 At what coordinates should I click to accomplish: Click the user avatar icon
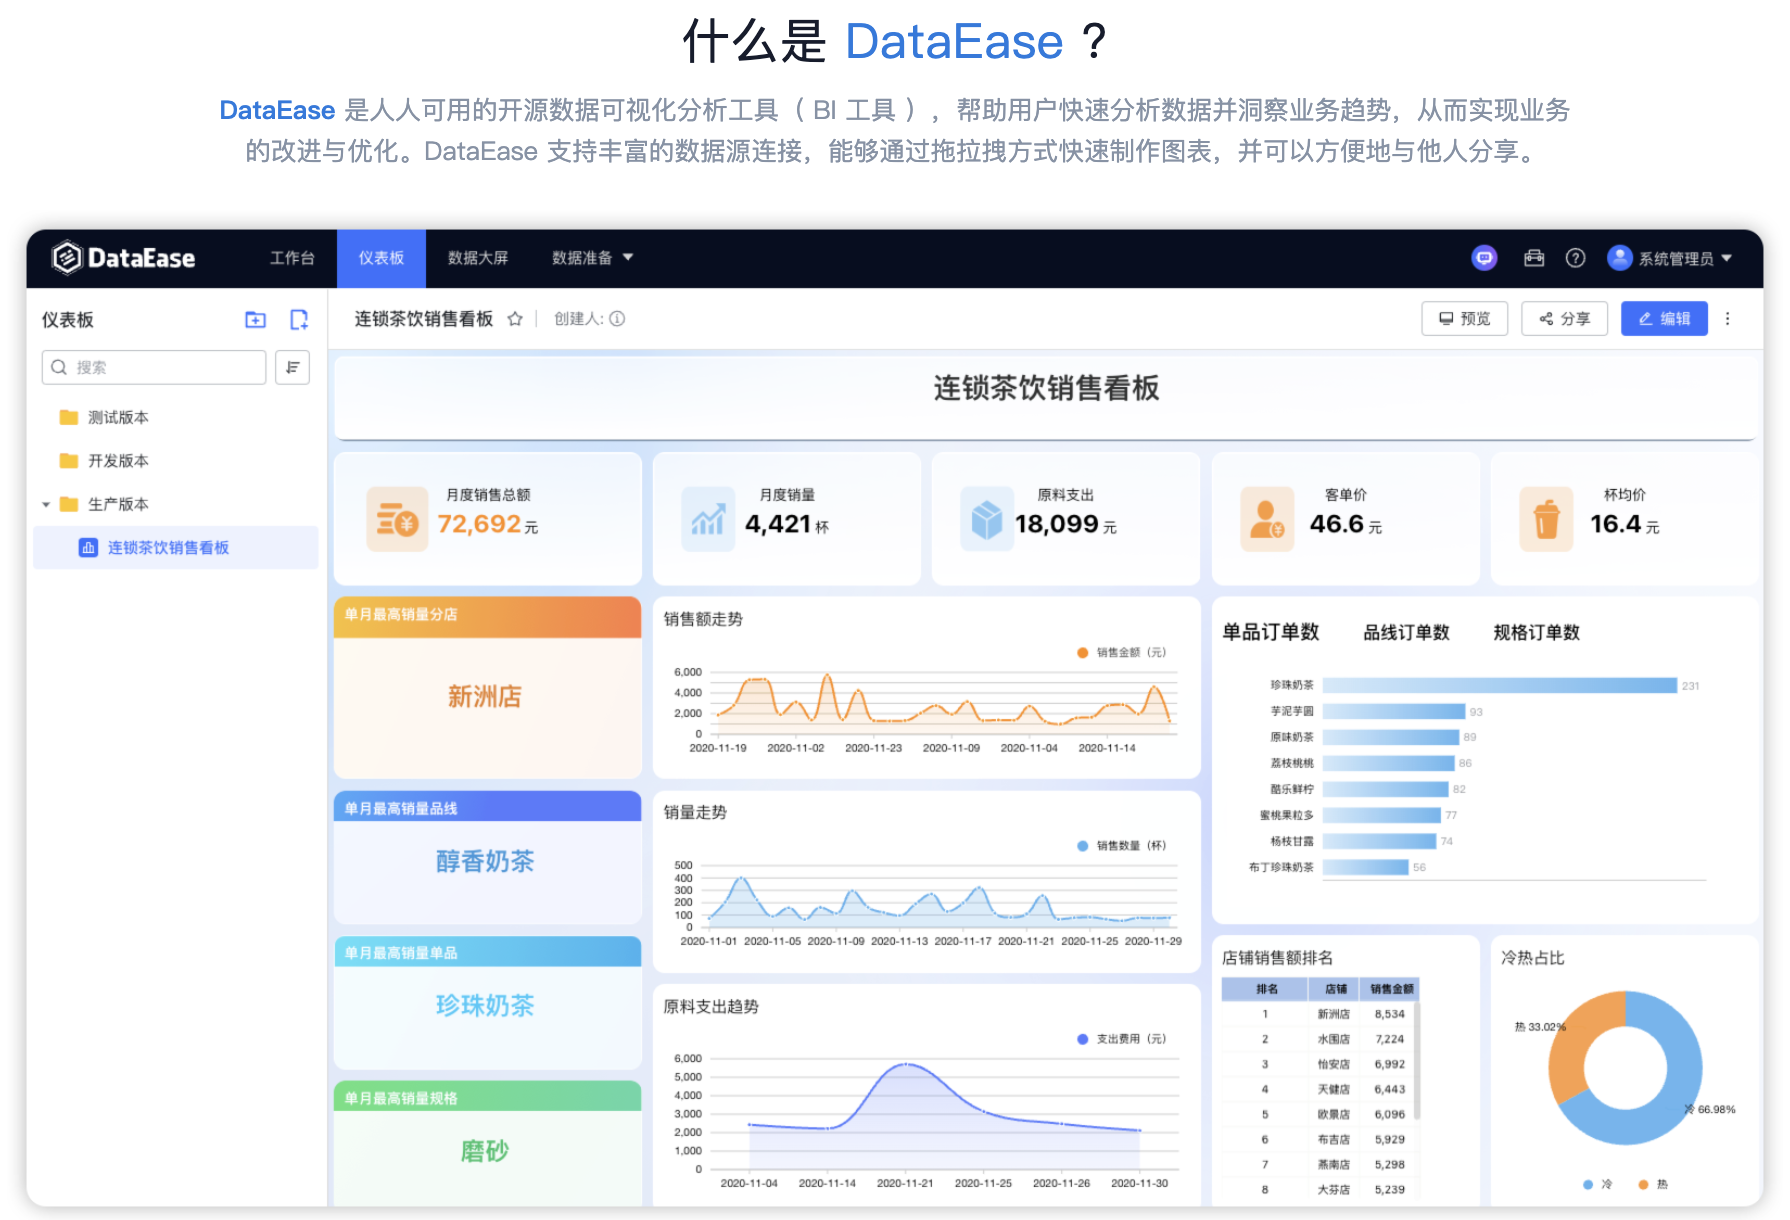(x=1620, y=258)
